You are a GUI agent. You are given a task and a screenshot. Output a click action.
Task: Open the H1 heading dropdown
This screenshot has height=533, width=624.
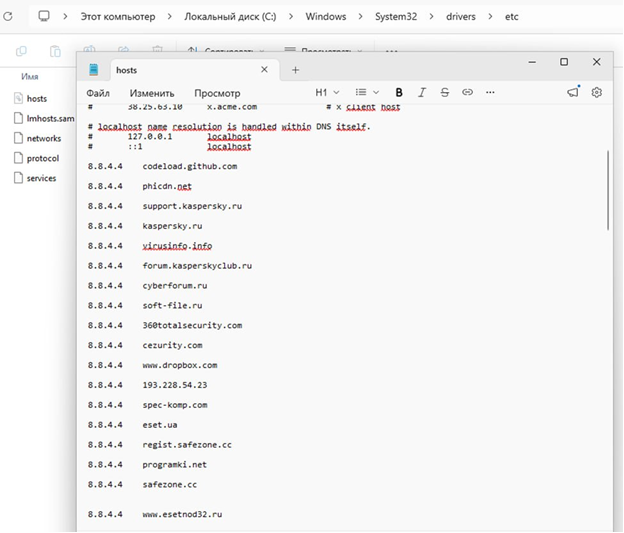click(x=327, y=93)
